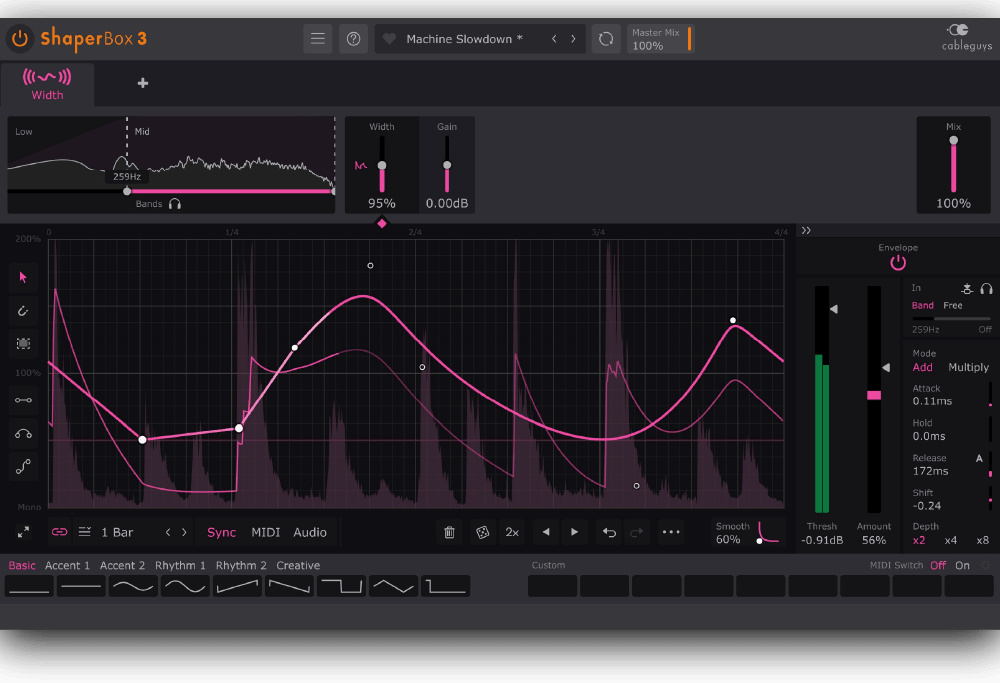Select the Width shaper tab
Viewport: 1000px width, 683px height.
[47, 84]
